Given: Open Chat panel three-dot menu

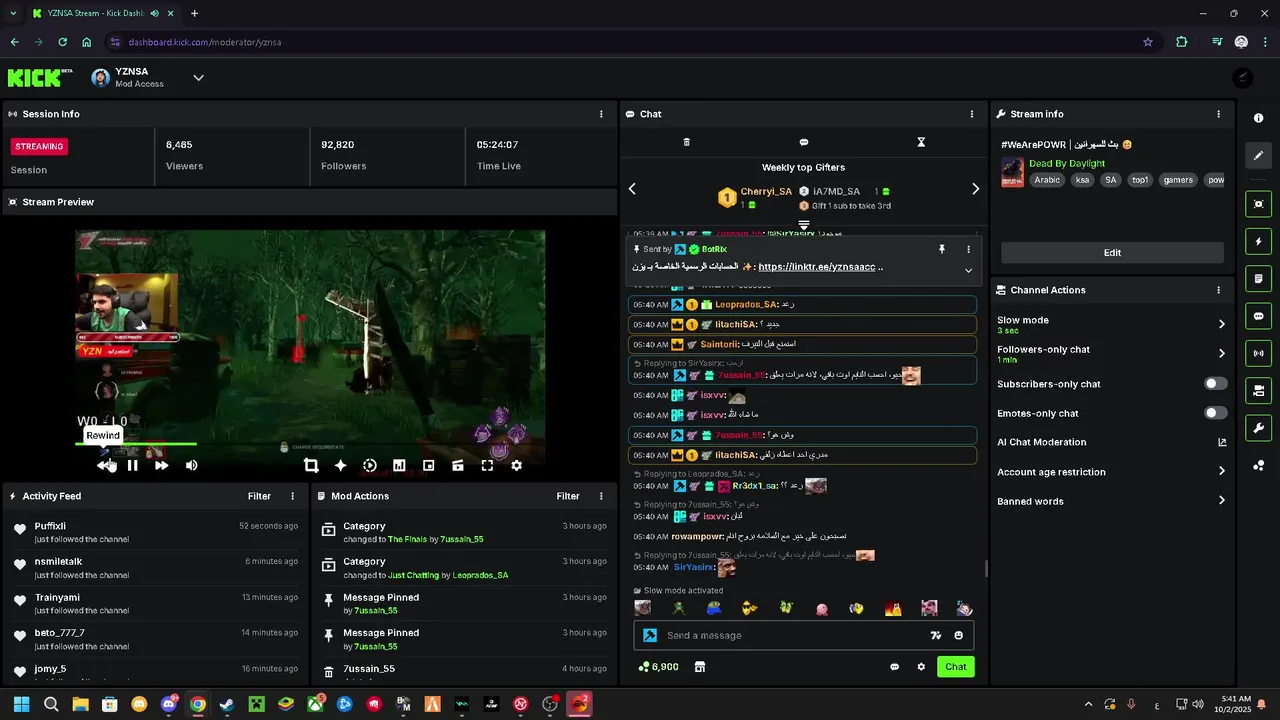Looking at the screenshot, I should pos(972,114).
